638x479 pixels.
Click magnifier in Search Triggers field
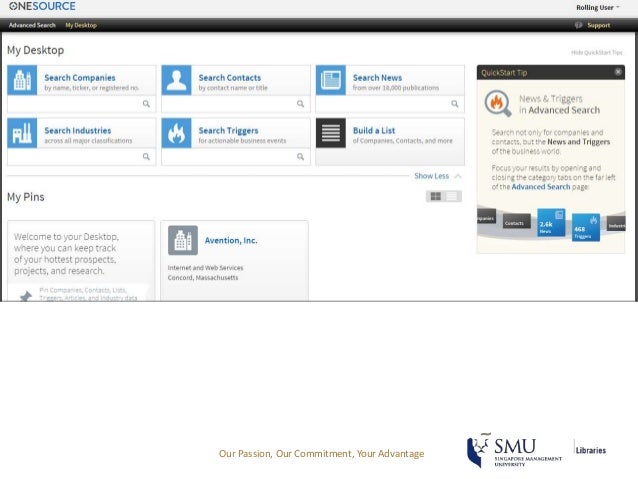[x=300, y=157]
